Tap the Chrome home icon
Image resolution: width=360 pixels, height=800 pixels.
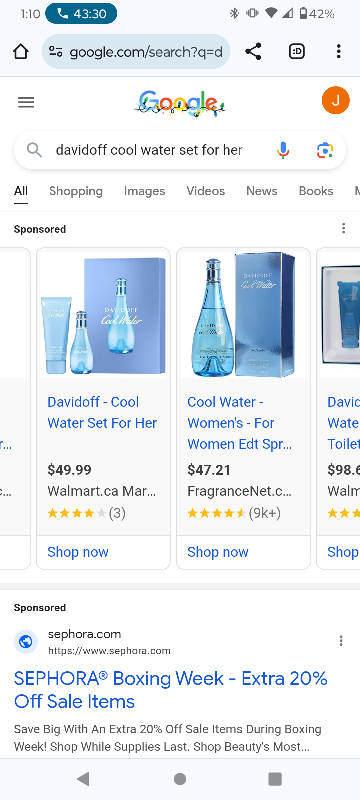click(20, 52)
